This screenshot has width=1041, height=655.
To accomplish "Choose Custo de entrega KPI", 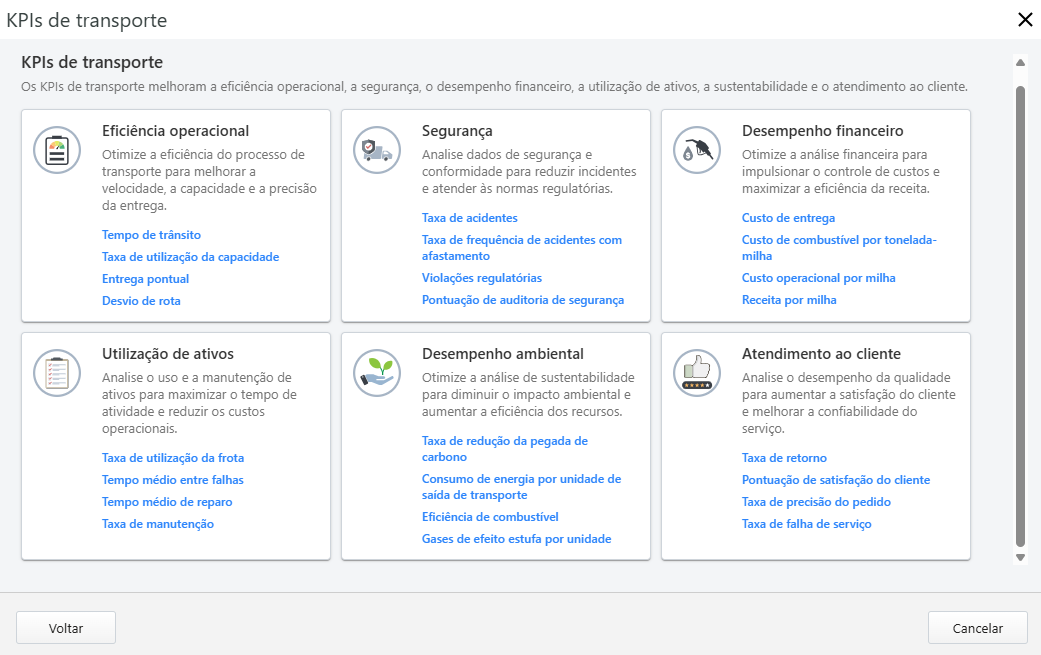I will point(788,218).
